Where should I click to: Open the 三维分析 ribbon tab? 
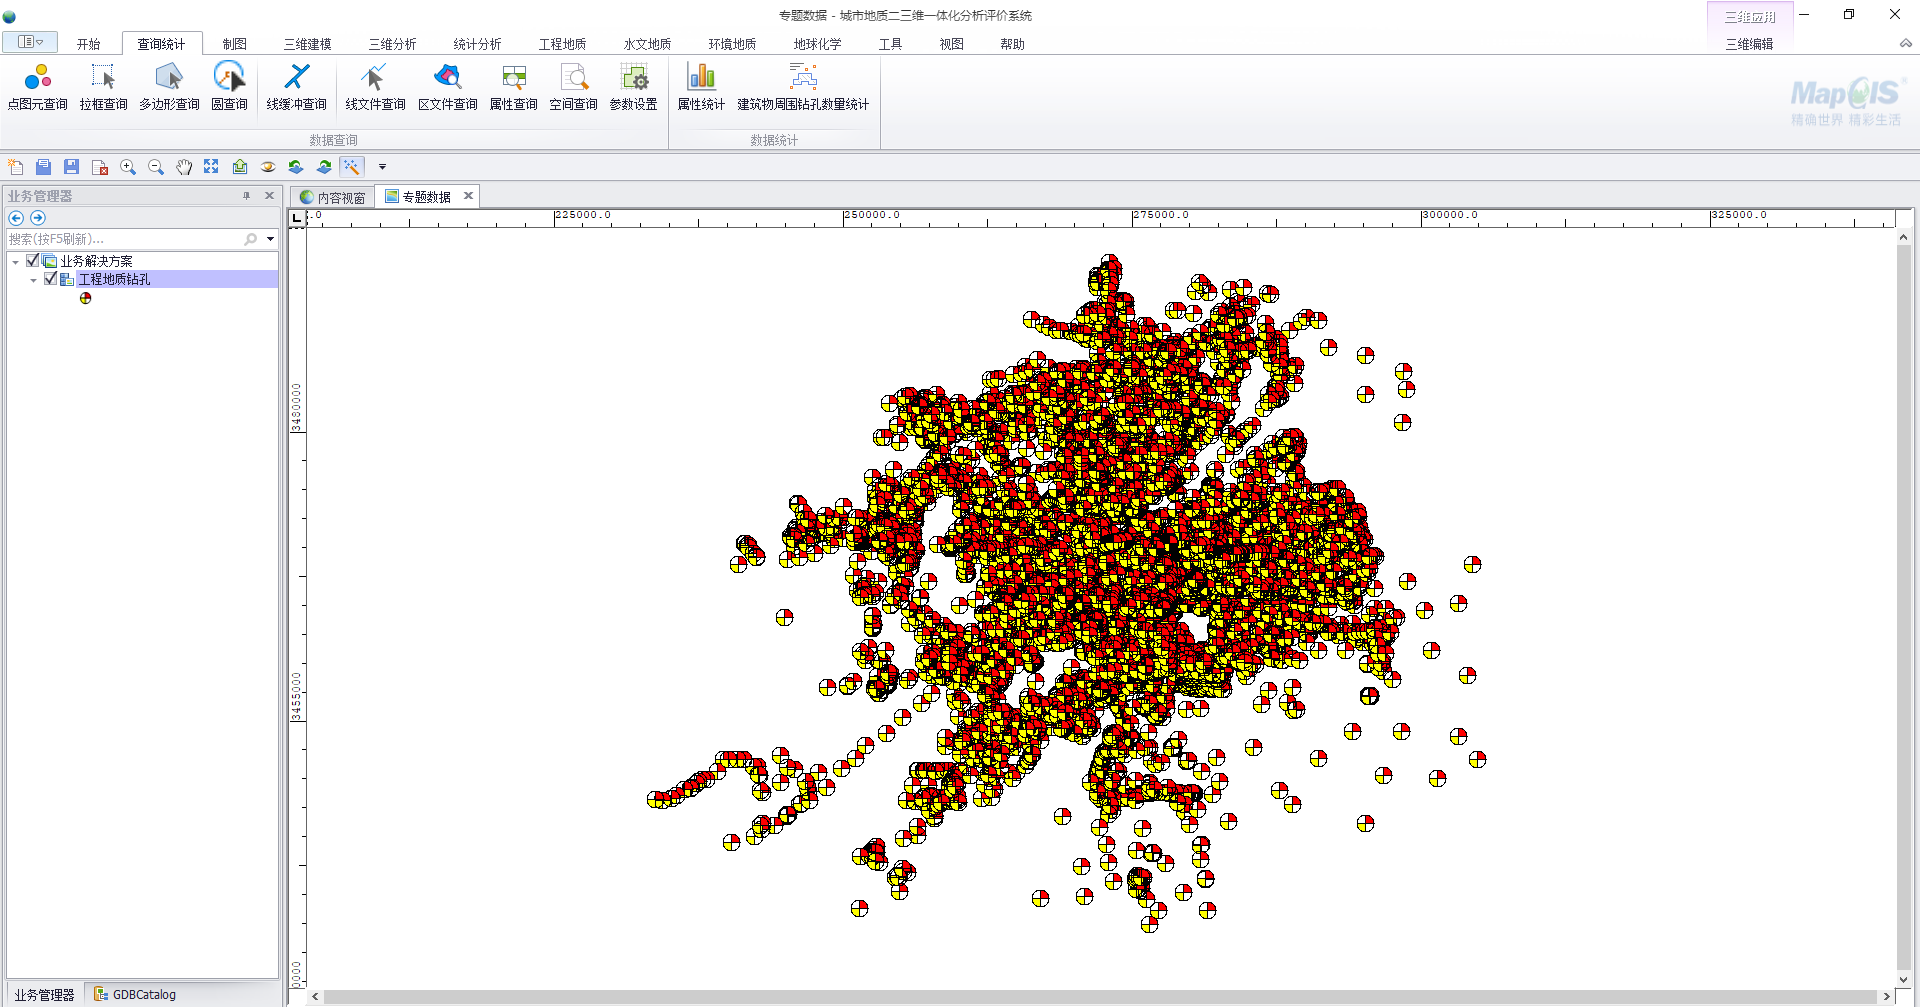tap(392, 44)
